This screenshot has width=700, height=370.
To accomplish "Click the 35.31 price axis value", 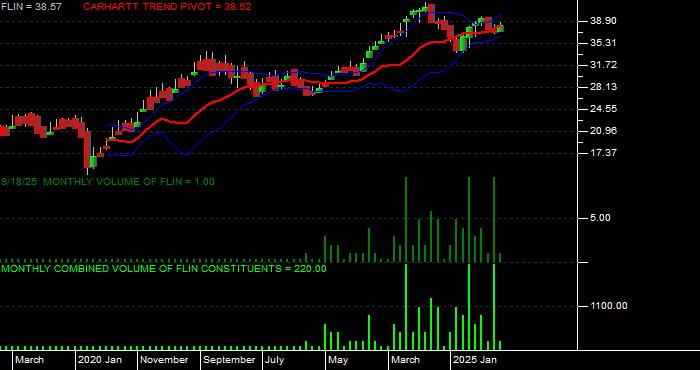I will [x=604, y=43].
